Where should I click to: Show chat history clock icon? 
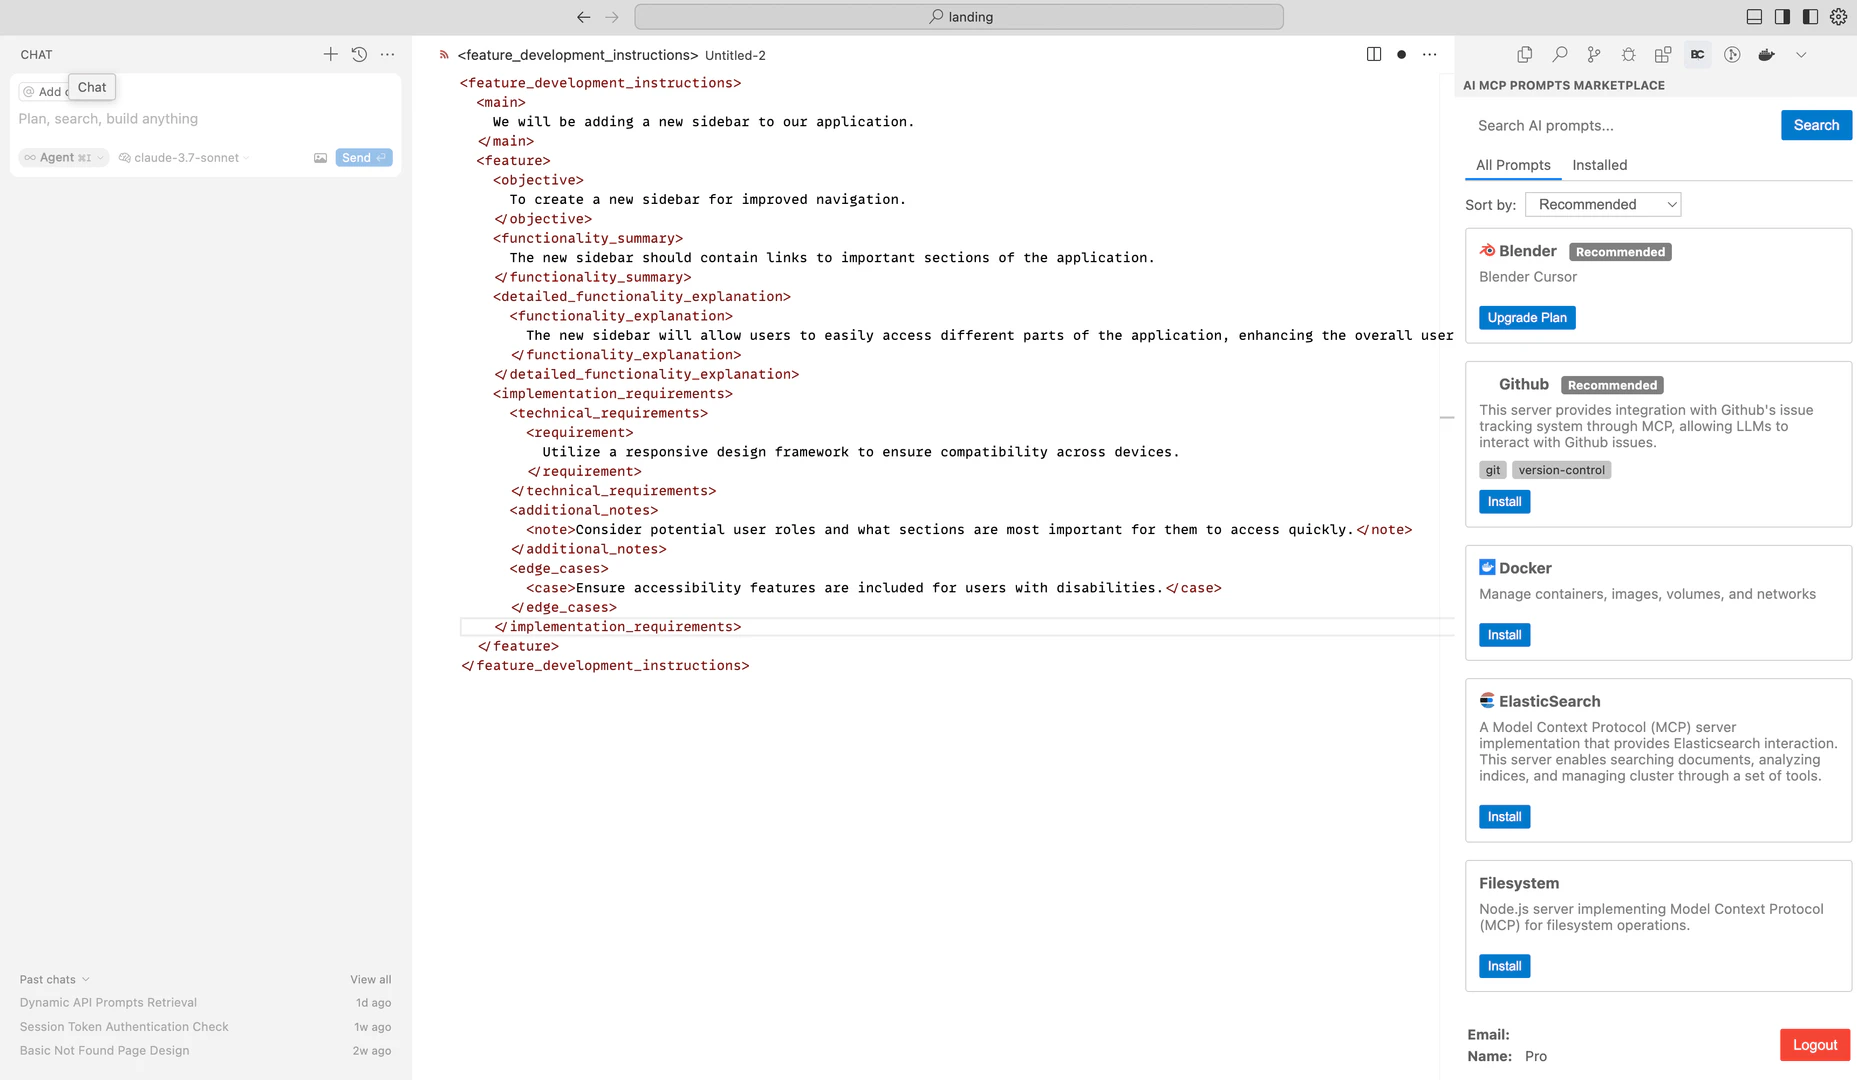point(359,55)
